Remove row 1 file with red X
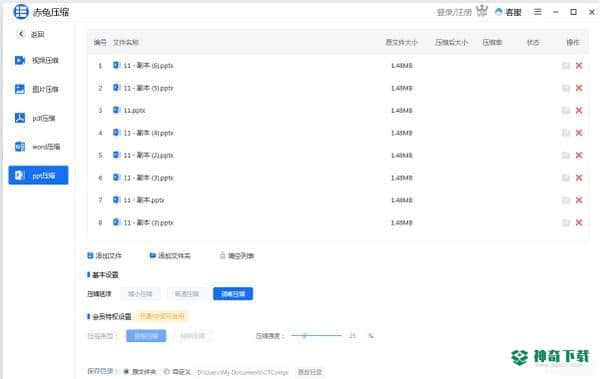 click(x=579, y=65)
